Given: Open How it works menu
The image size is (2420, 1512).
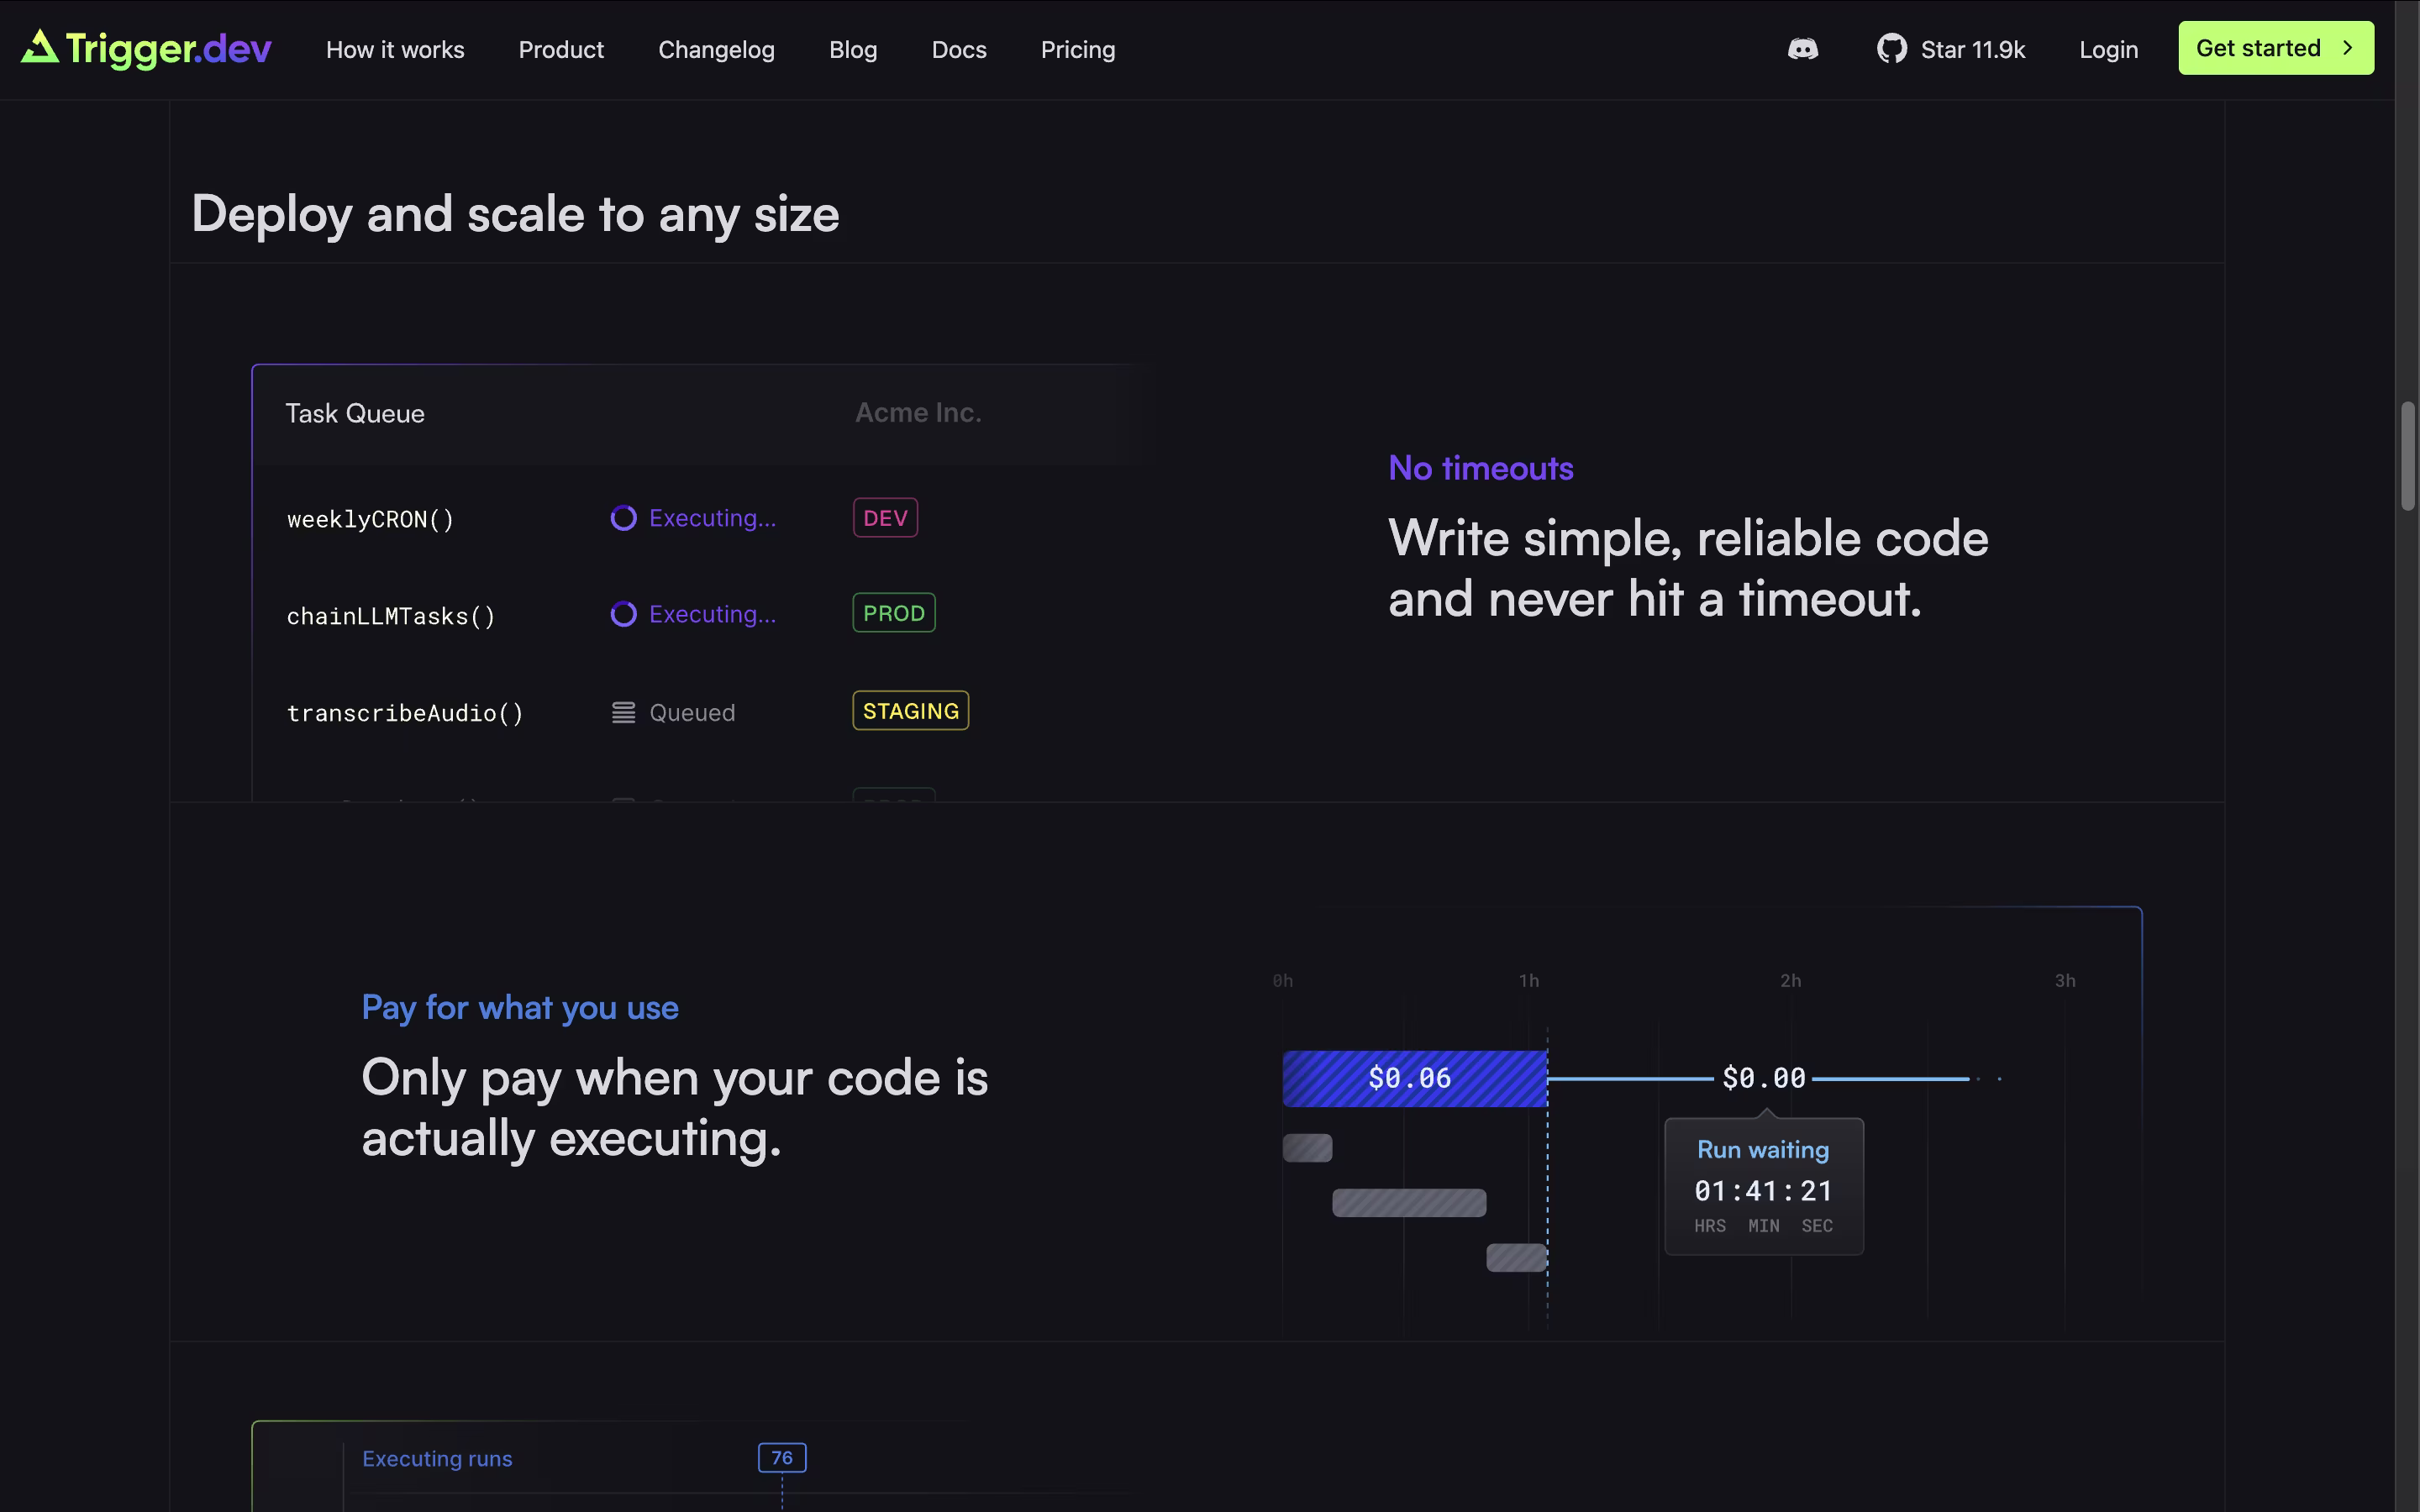Looking at the screenshot, I should tap(395, 49).
